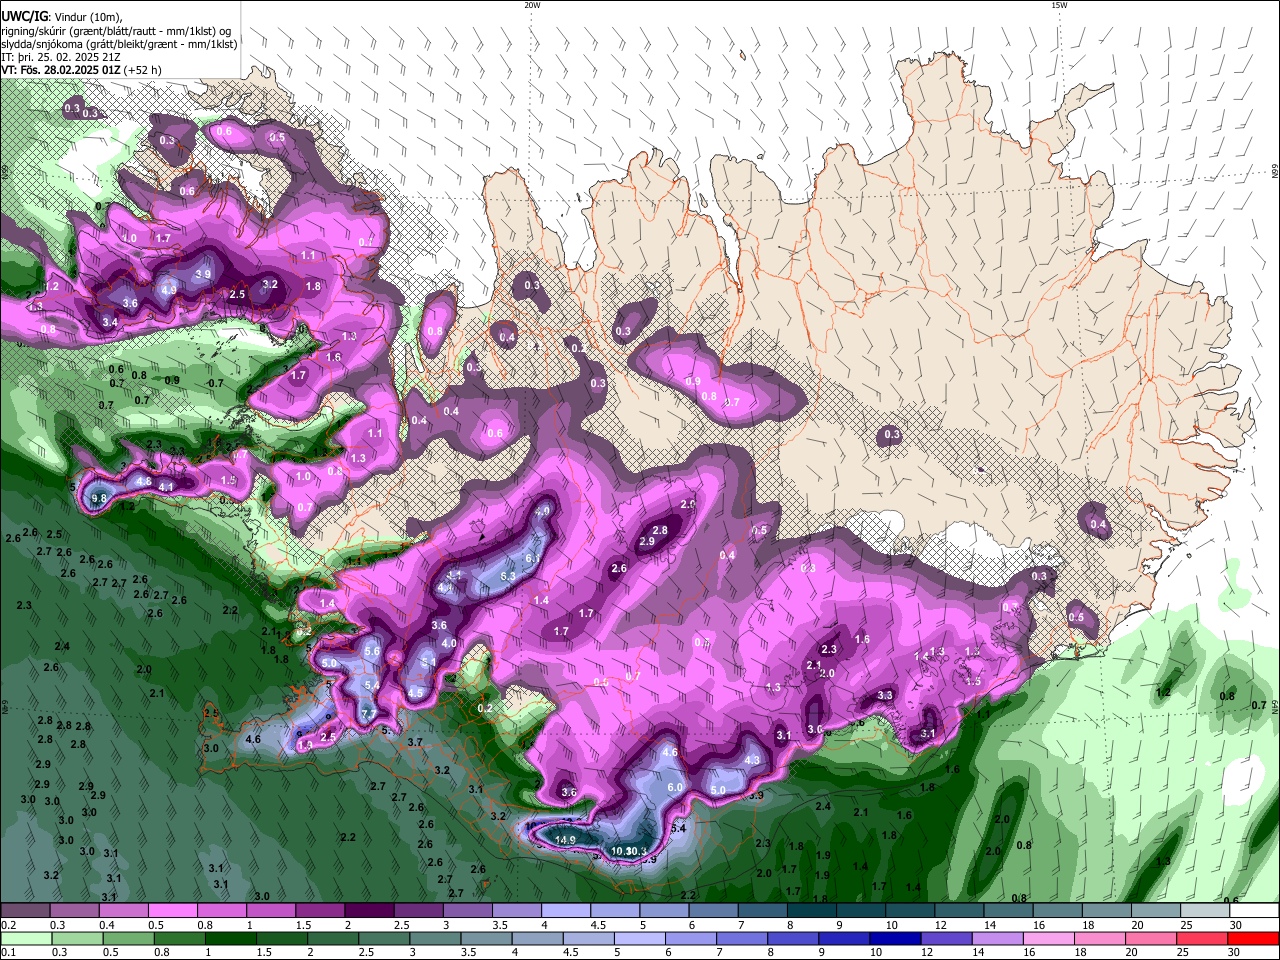Click the '15W' longitude label
Screen dimensions: 1280x960
coord(1059,5)
